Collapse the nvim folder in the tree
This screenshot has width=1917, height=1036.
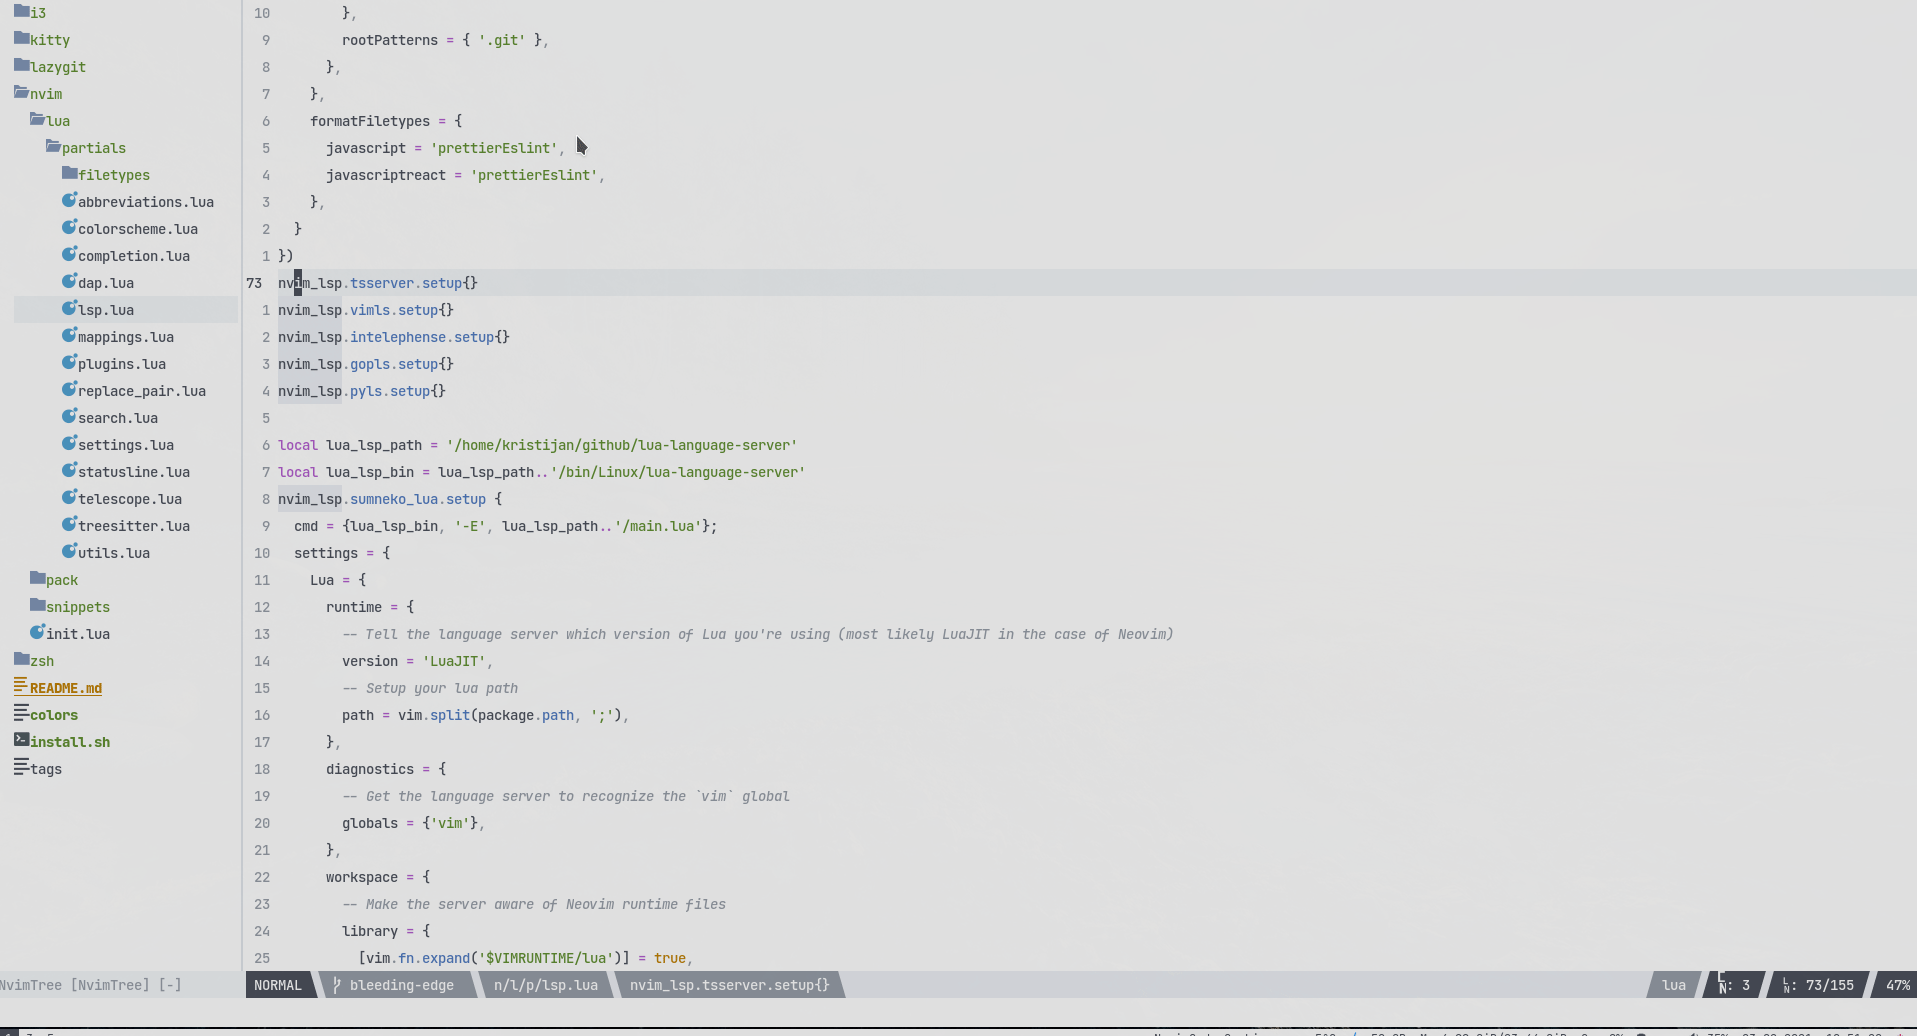pos(38,94)
